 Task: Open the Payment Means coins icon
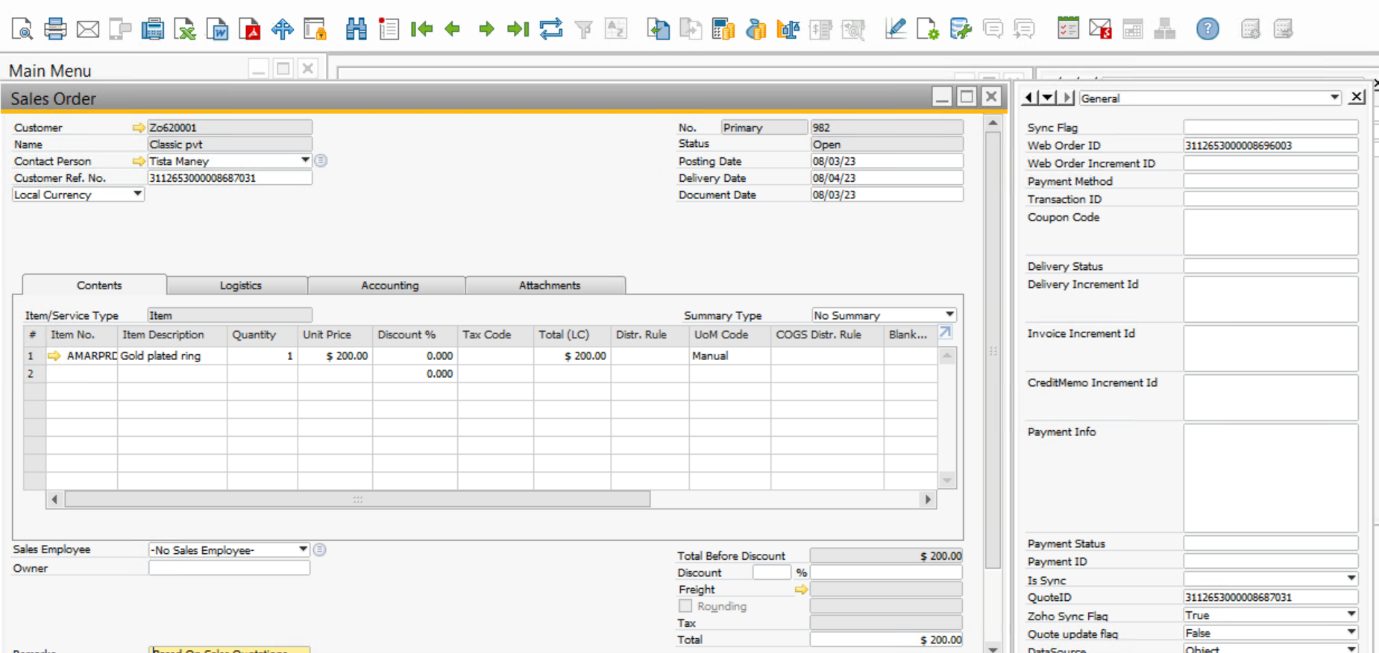(x=756, y=29)
